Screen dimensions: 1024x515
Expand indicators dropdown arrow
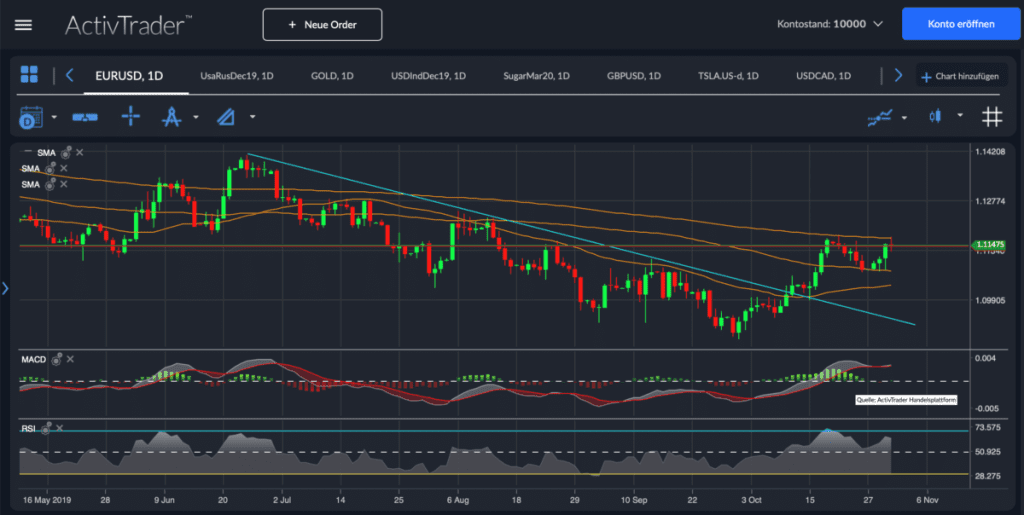click(x=904, y=117)
